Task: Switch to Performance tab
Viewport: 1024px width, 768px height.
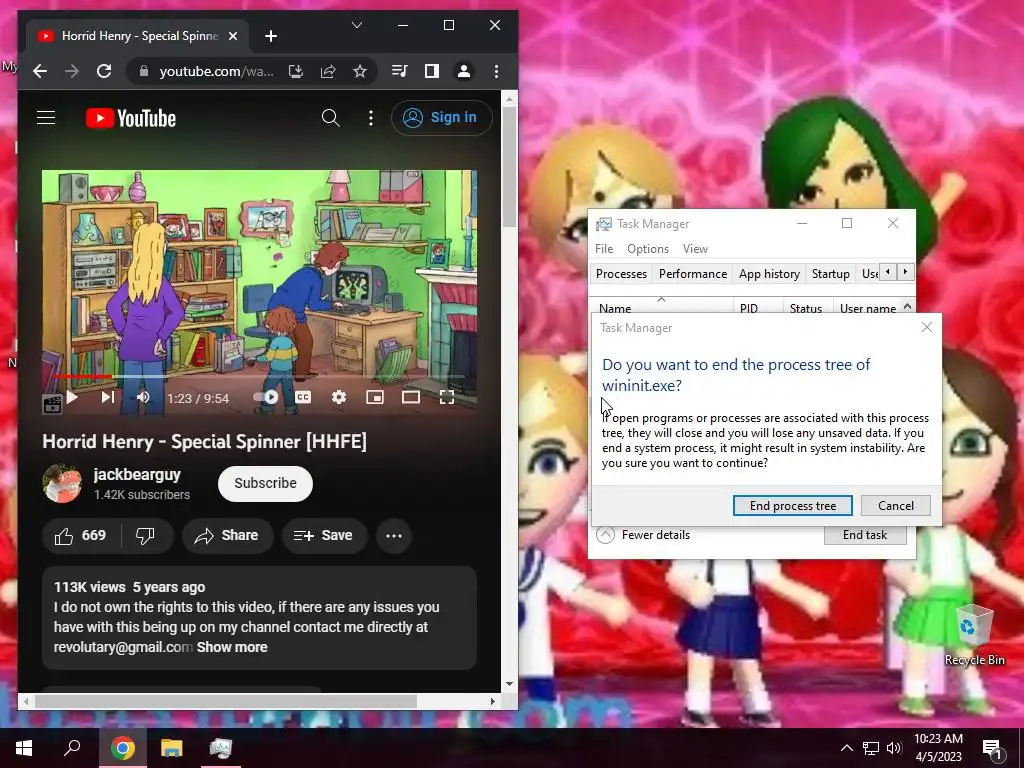Action: (x=693, y=274)
